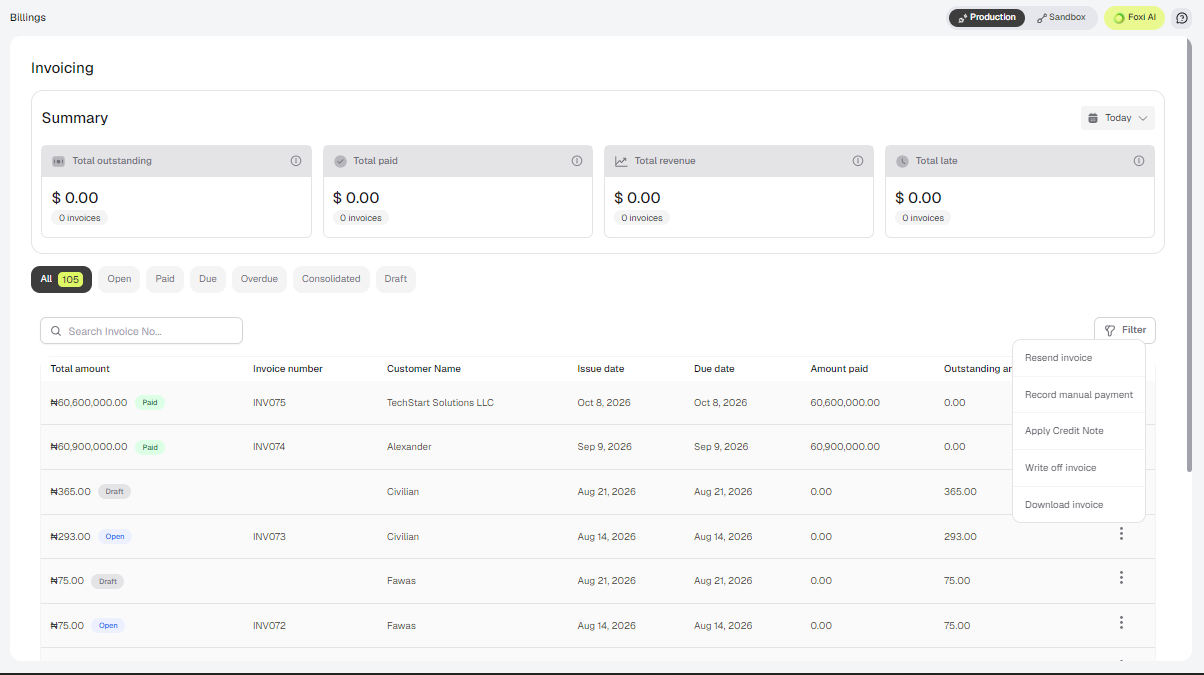Click the ₦293.00 total amount
This screenshot has width=1204, height=675.
point(70,536)
